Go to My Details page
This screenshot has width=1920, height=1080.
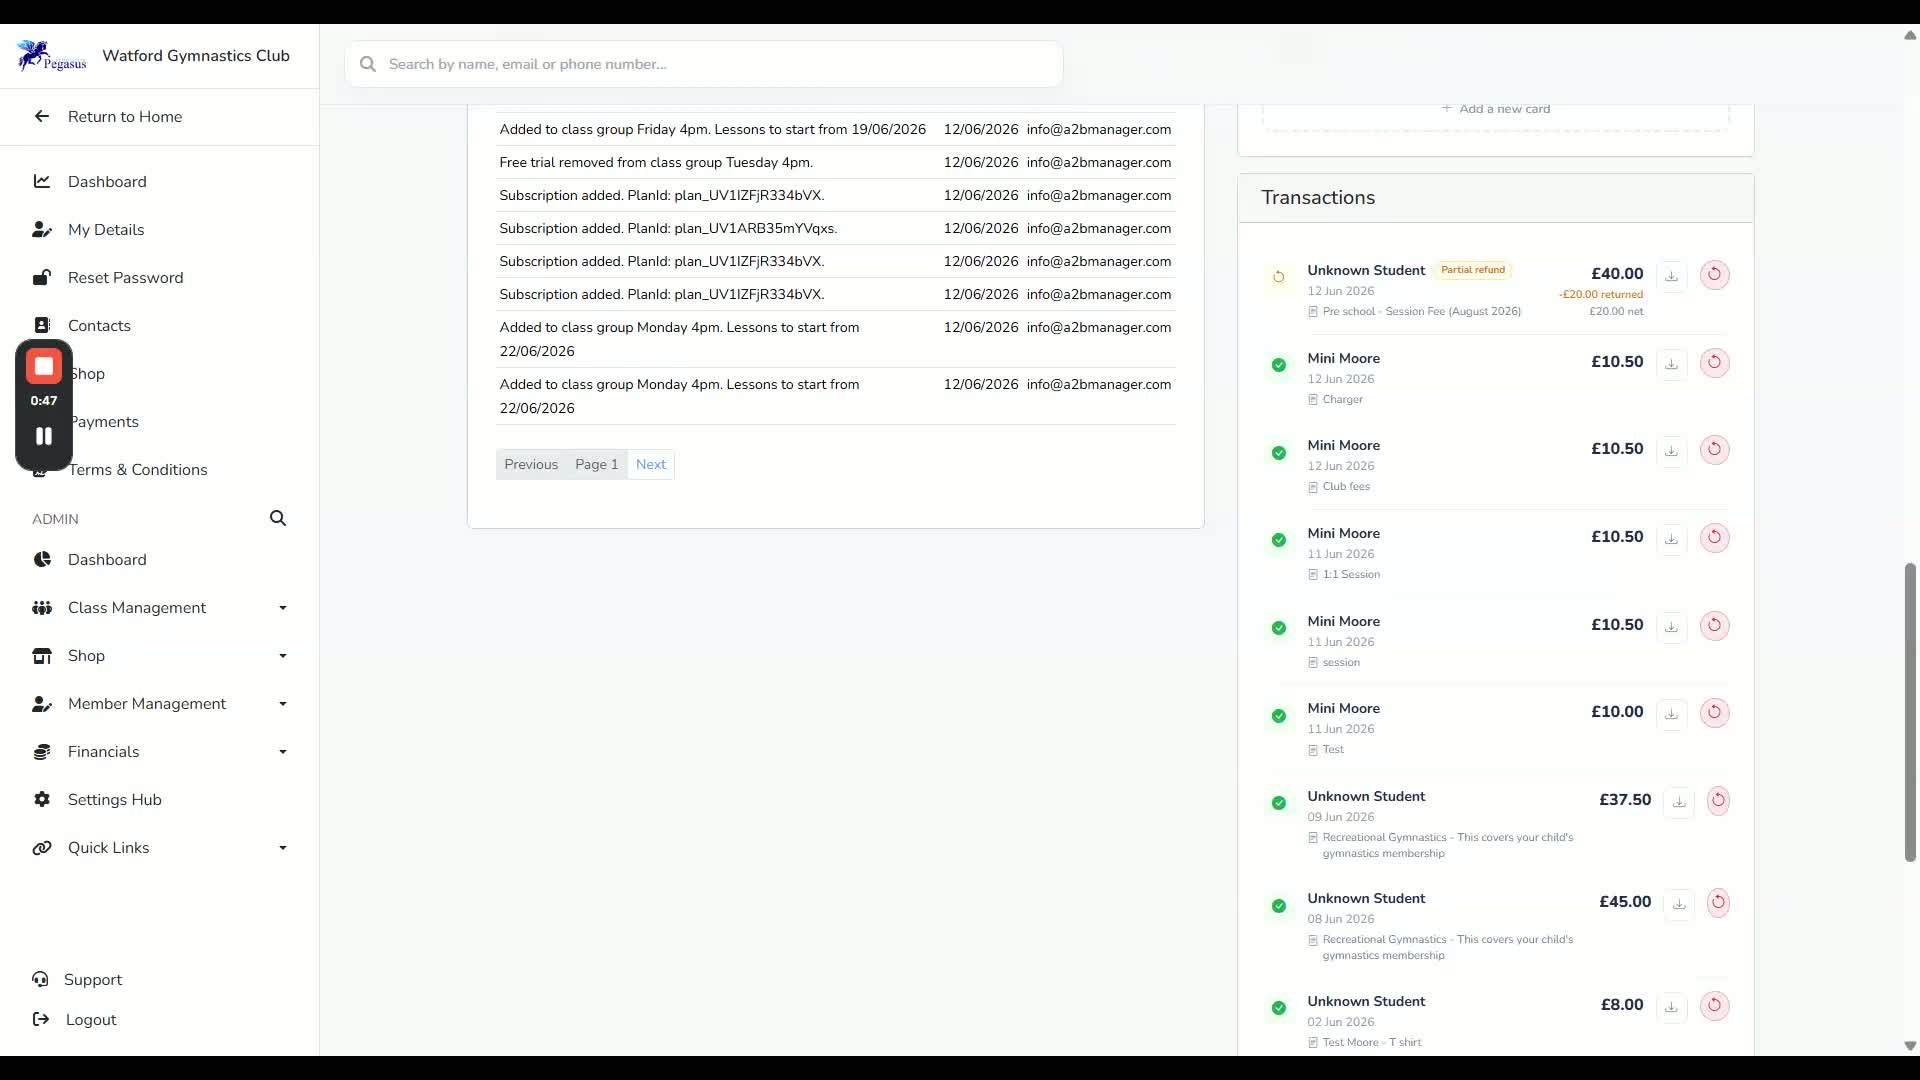click(106, 230)
